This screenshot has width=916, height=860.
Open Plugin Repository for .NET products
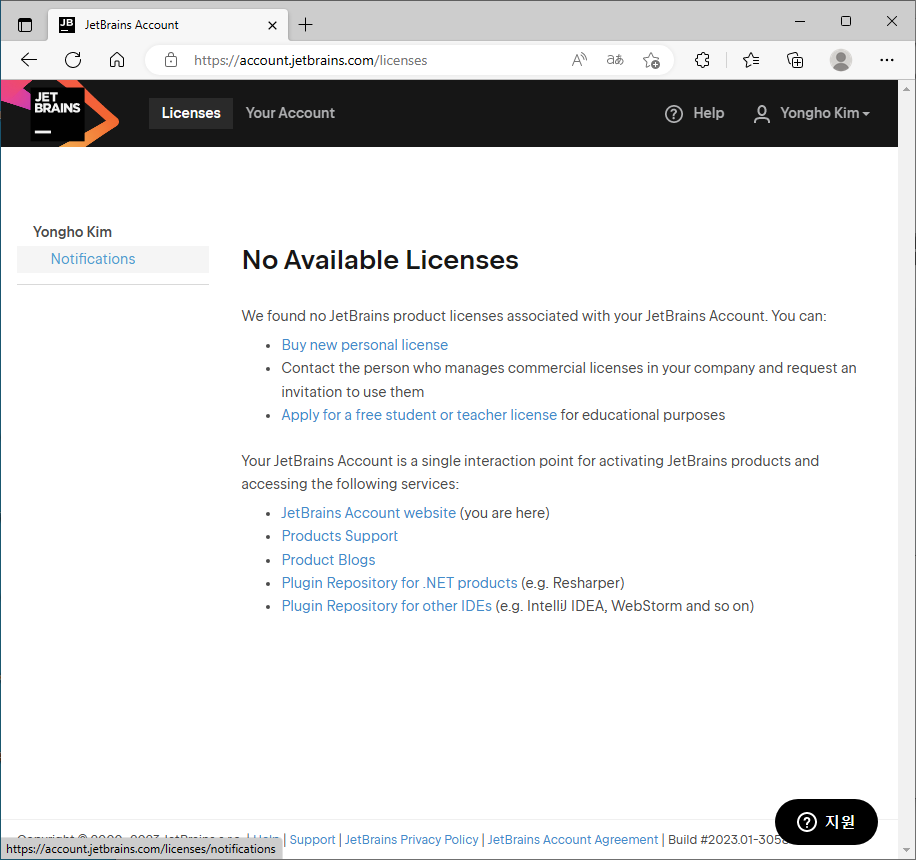(x=400, y=583)
